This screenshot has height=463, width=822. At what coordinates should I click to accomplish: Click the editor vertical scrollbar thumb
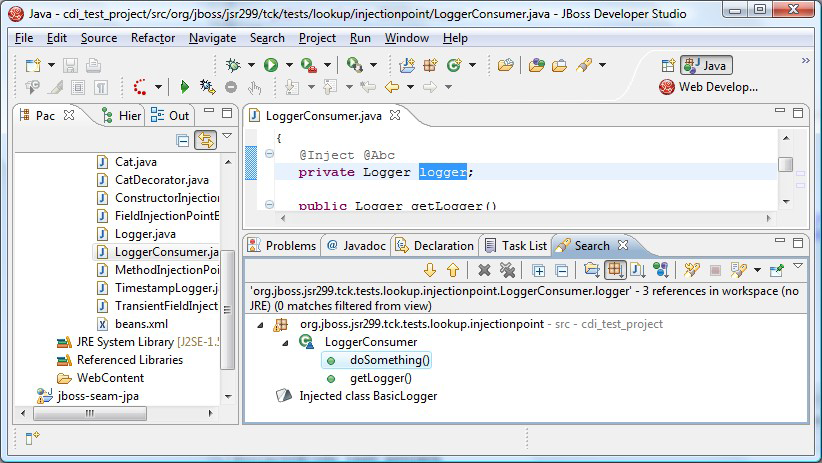(x=785, y=164)
